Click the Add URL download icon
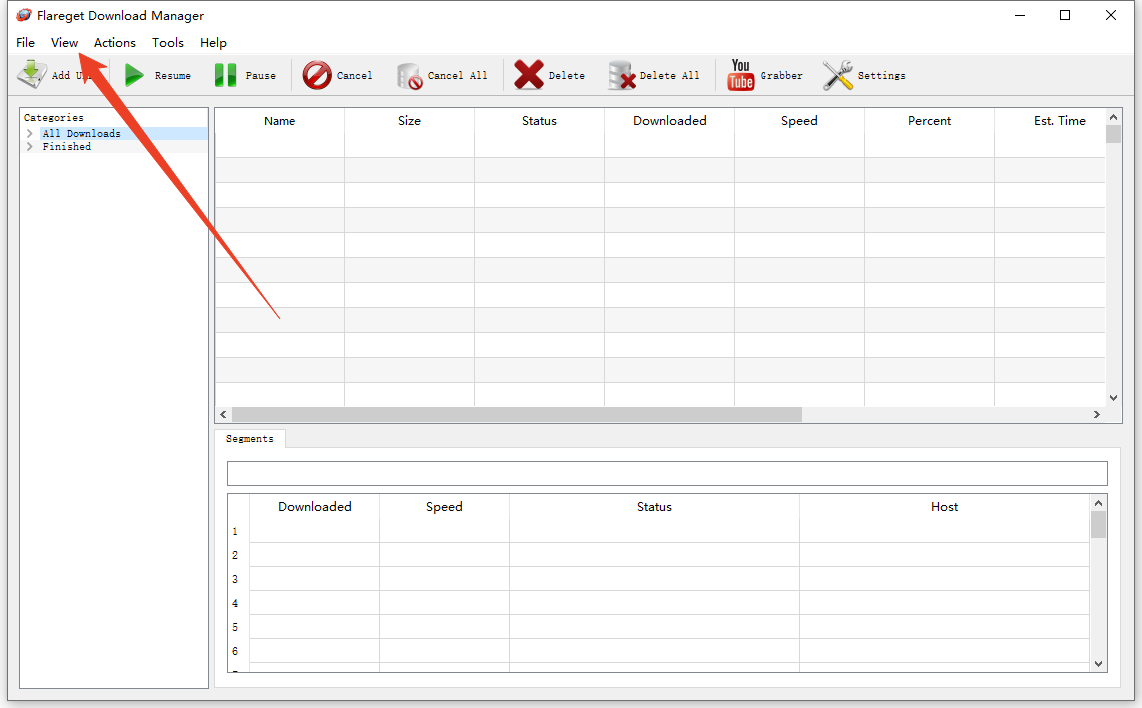 (x=31, y=74)
